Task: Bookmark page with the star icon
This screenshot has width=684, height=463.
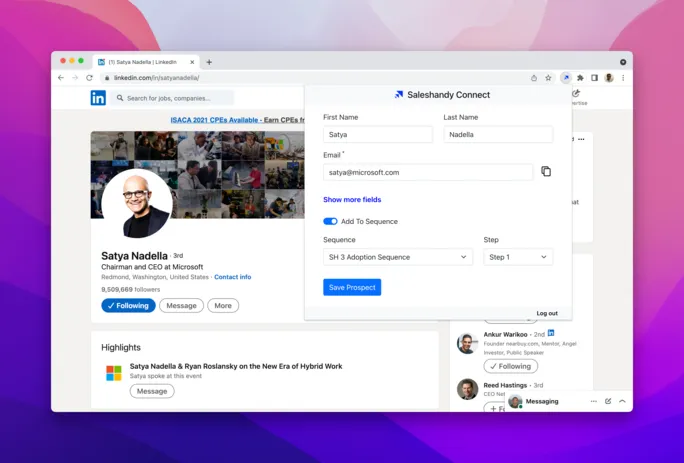Action: [548, 78]
